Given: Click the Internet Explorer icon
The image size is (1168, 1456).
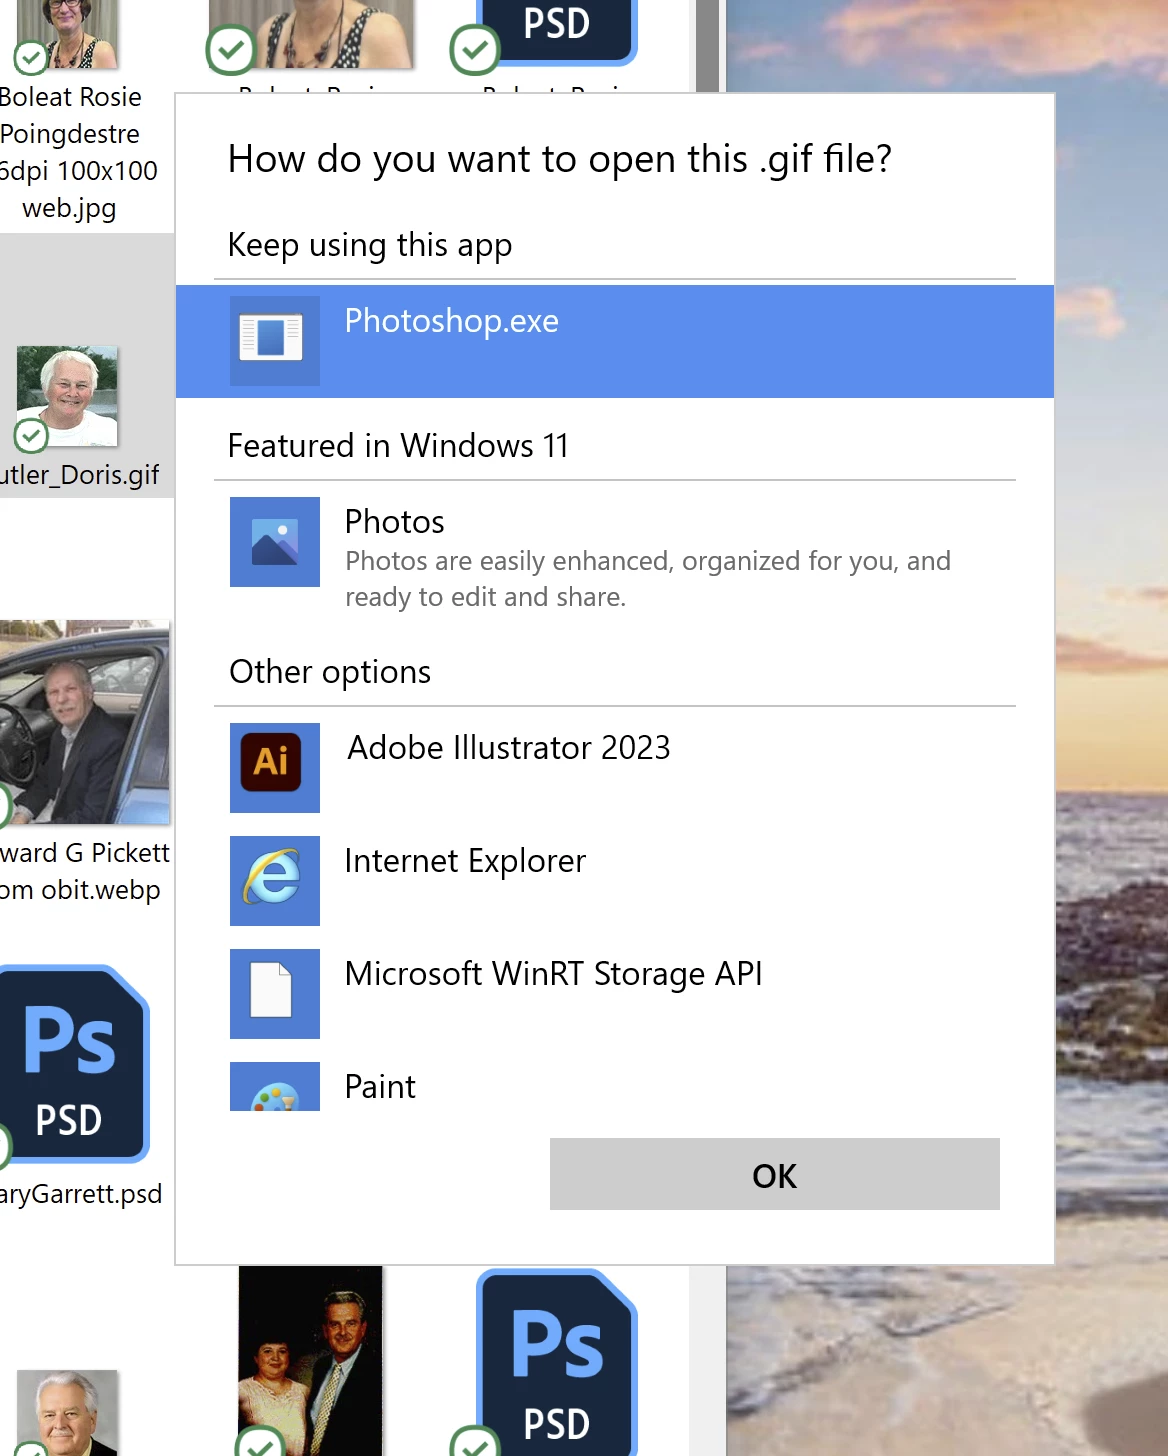Looking at the screenshot, I should pyautogui.click(x=275, y=881).
